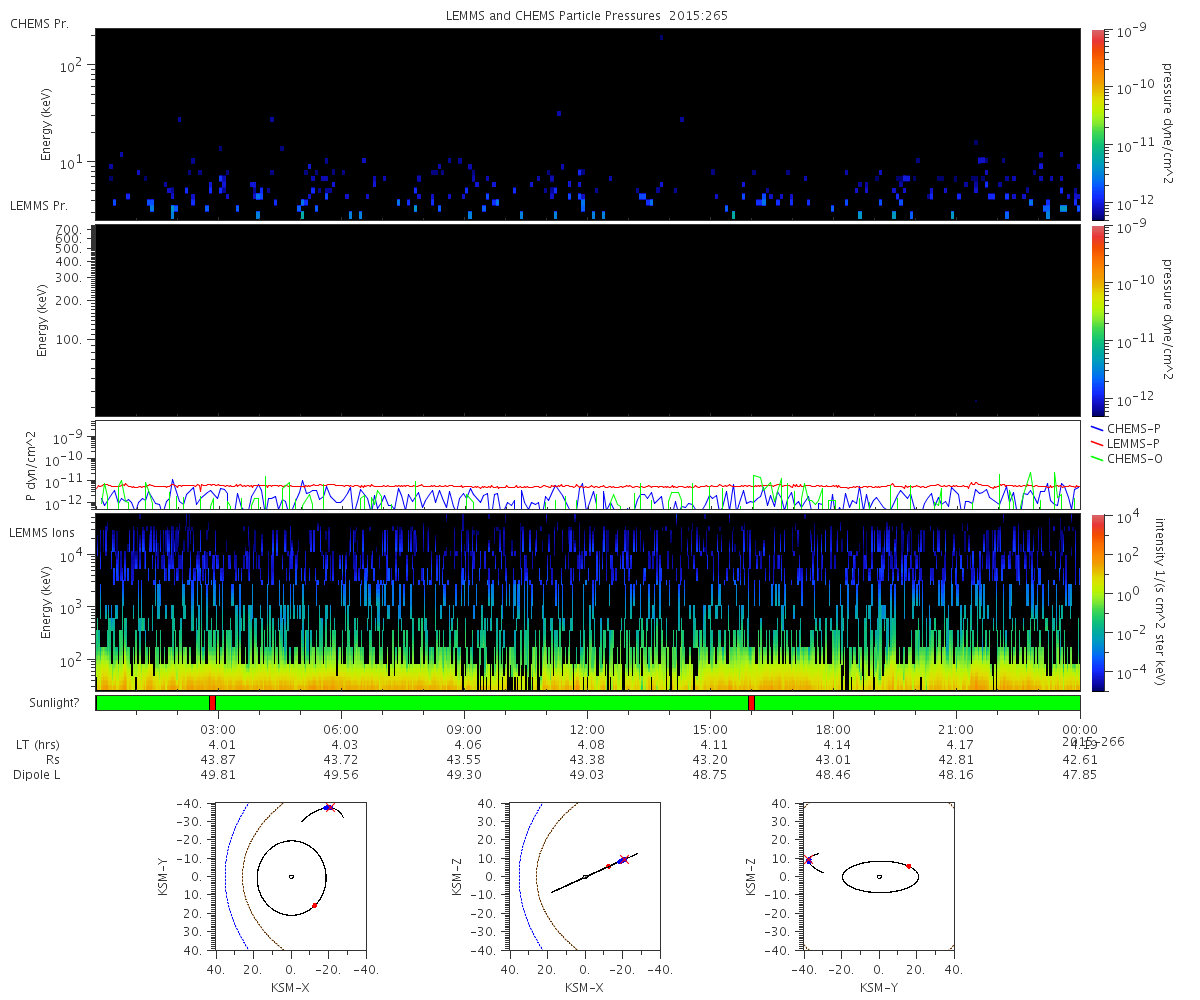Click the Sunlight? row label
This screenshot has width=1200, height=1000.
pos(46,703)
